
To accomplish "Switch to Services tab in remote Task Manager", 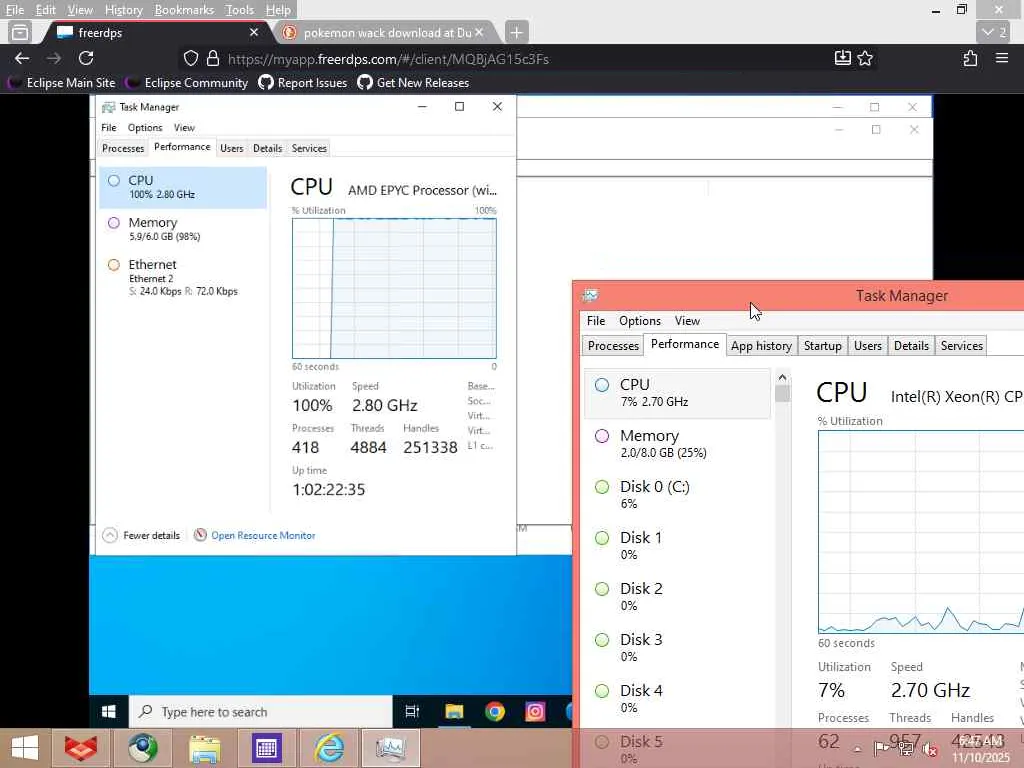I will point(309,148).
